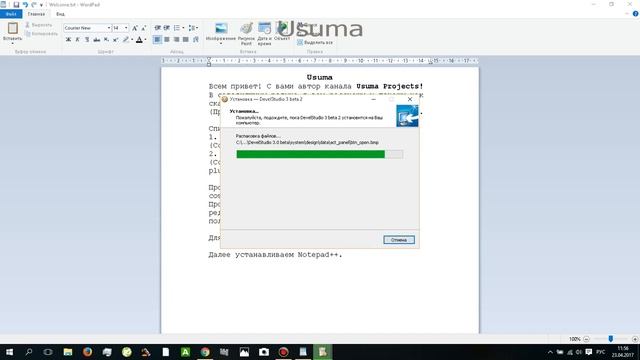Decrease paragraph indent
This screenshot has height=360, width=640.
tap(158, 28)
